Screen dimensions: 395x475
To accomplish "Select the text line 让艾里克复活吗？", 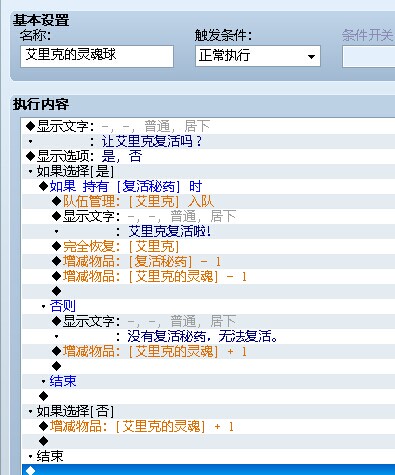I will point(208,141).
